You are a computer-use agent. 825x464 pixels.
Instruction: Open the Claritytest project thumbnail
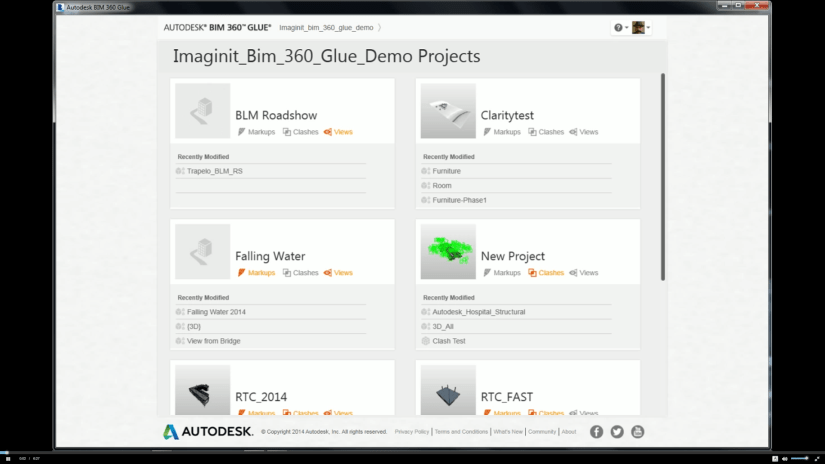[447, 109]
